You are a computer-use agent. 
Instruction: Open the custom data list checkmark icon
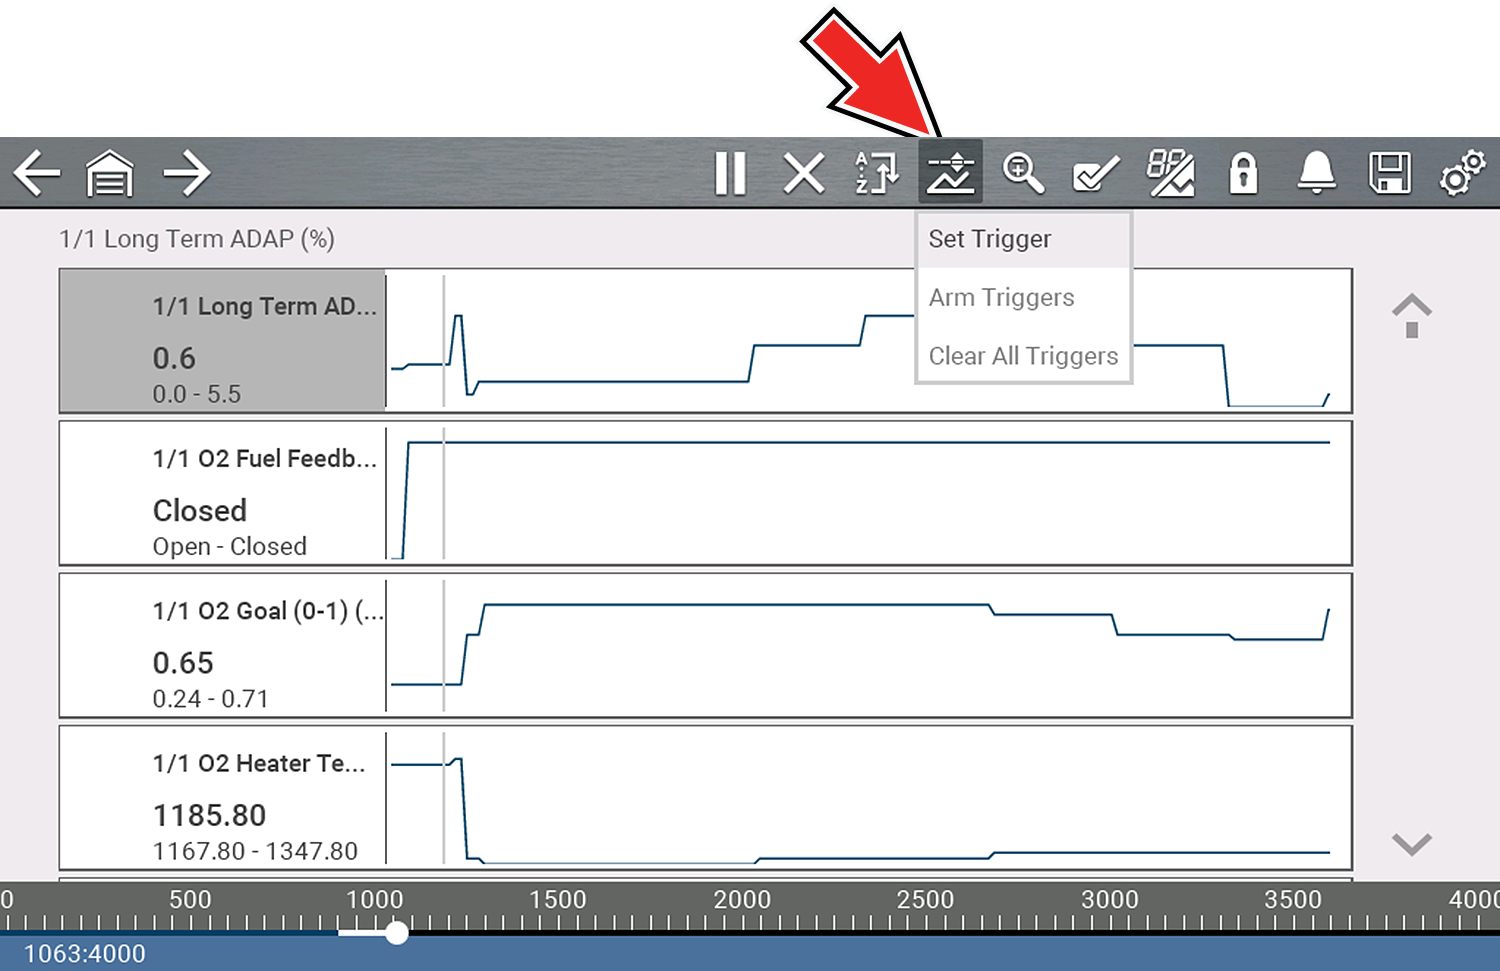coord(1096,174)
